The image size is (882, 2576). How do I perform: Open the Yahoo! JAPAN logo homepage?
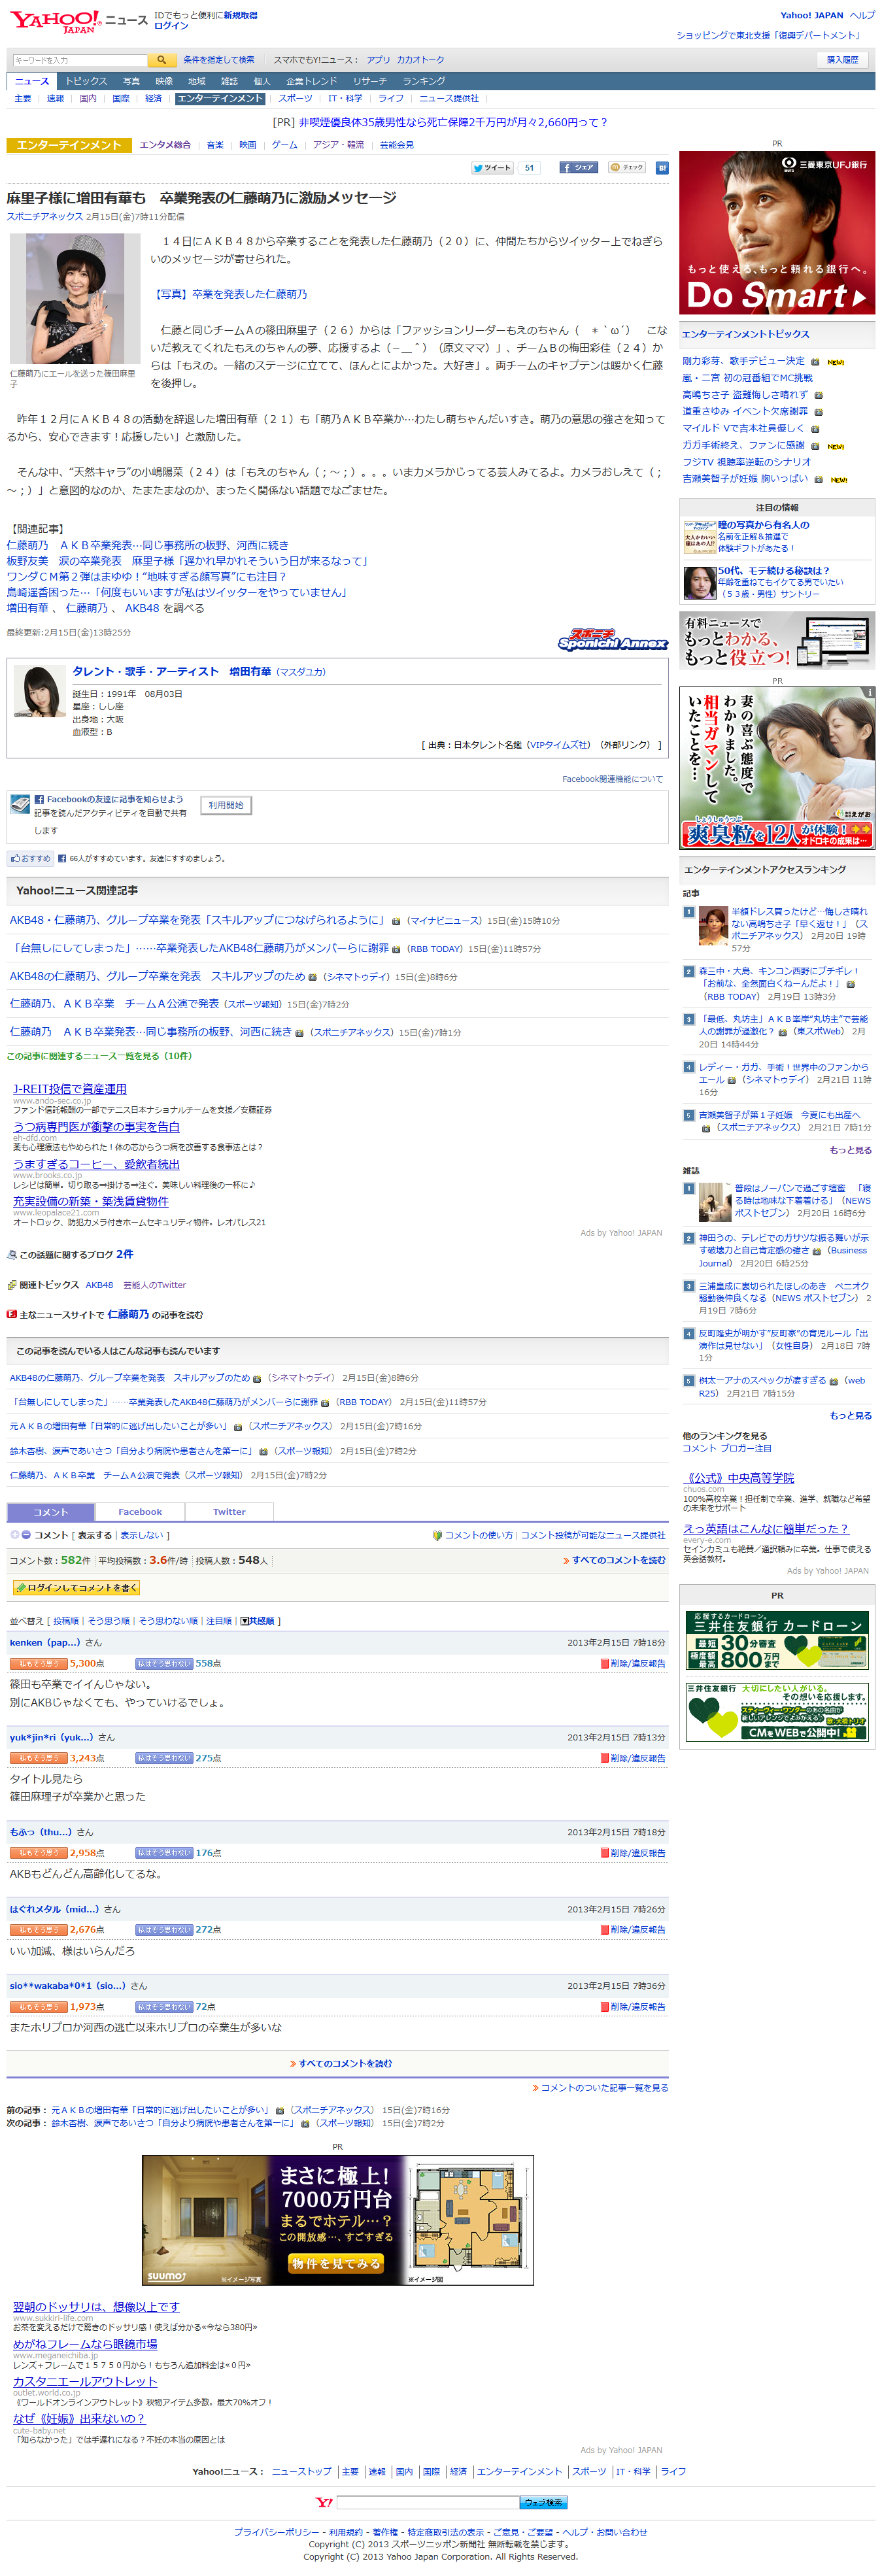click(x=56, y=21)
